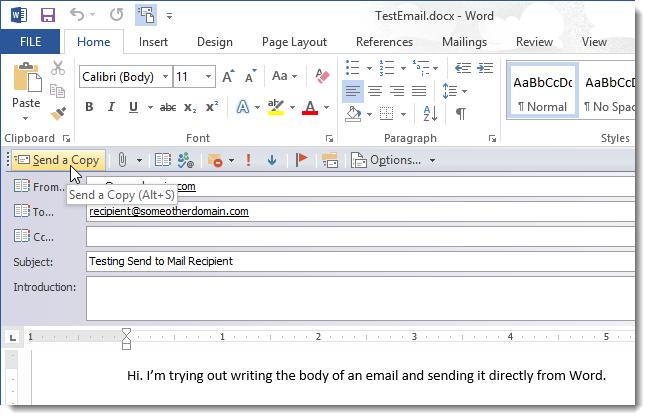The width and height of the screenshot is (650, 420).
Task: Click the Send to Mail Recipient icon in quick access toolbar
Action: coord(146,15)
